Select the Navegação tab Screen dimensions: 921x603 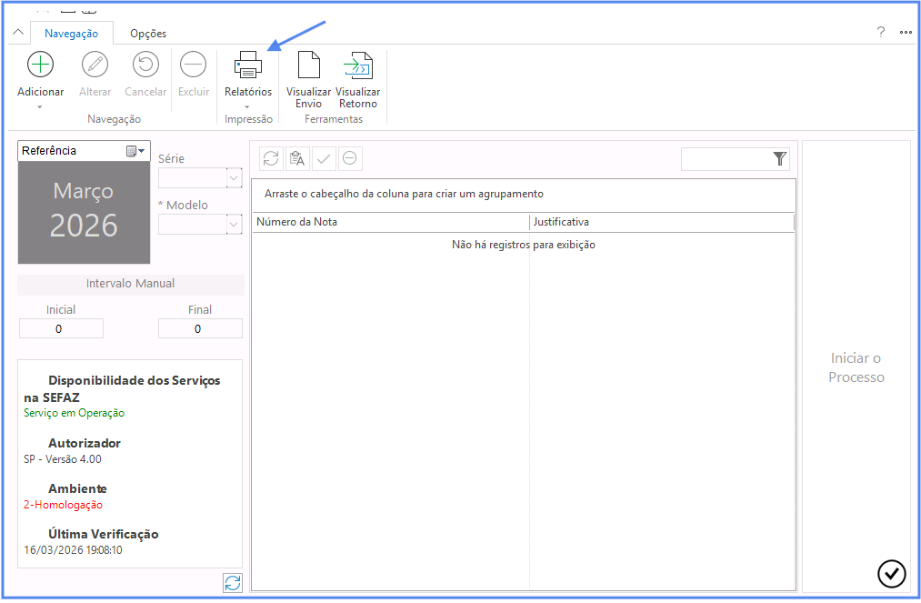point(71,33)
